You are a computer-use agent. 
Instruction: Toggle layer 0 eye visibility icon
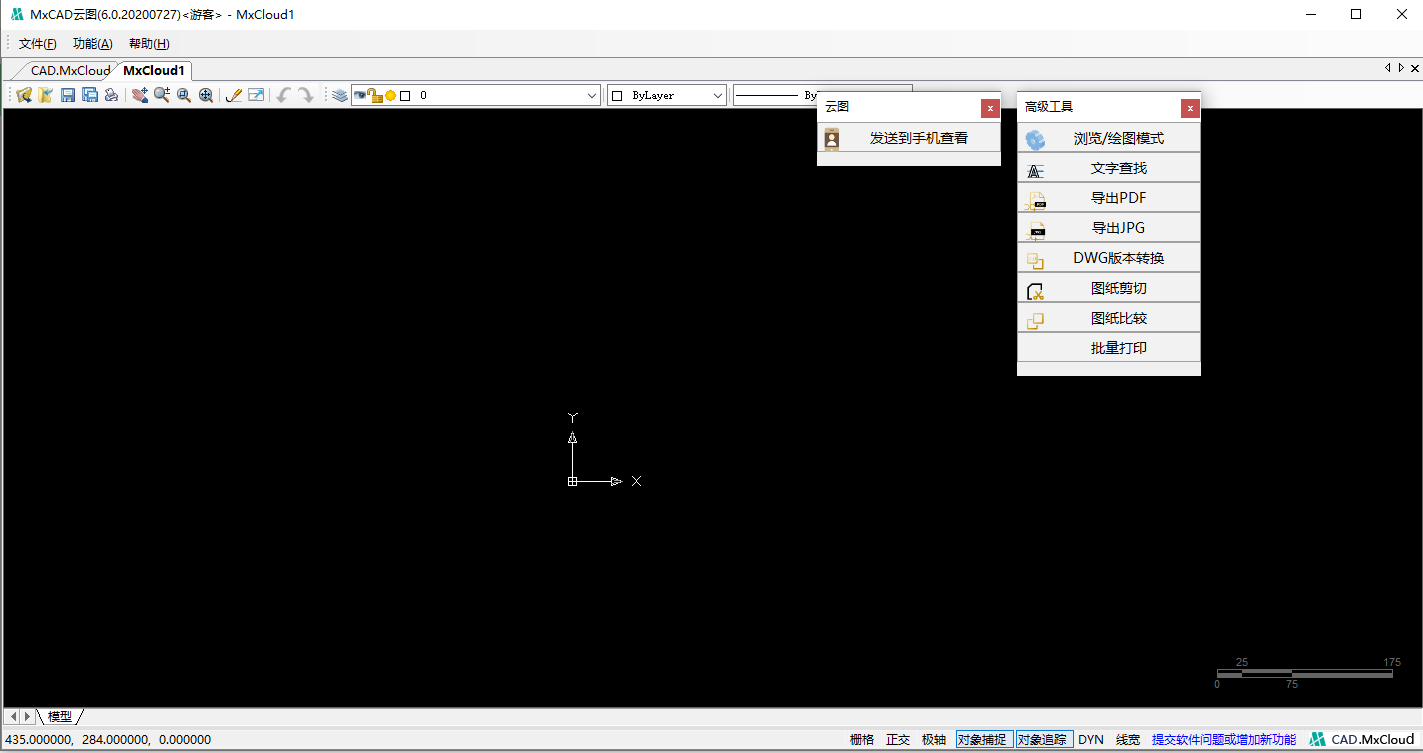[x=360, y=95]
